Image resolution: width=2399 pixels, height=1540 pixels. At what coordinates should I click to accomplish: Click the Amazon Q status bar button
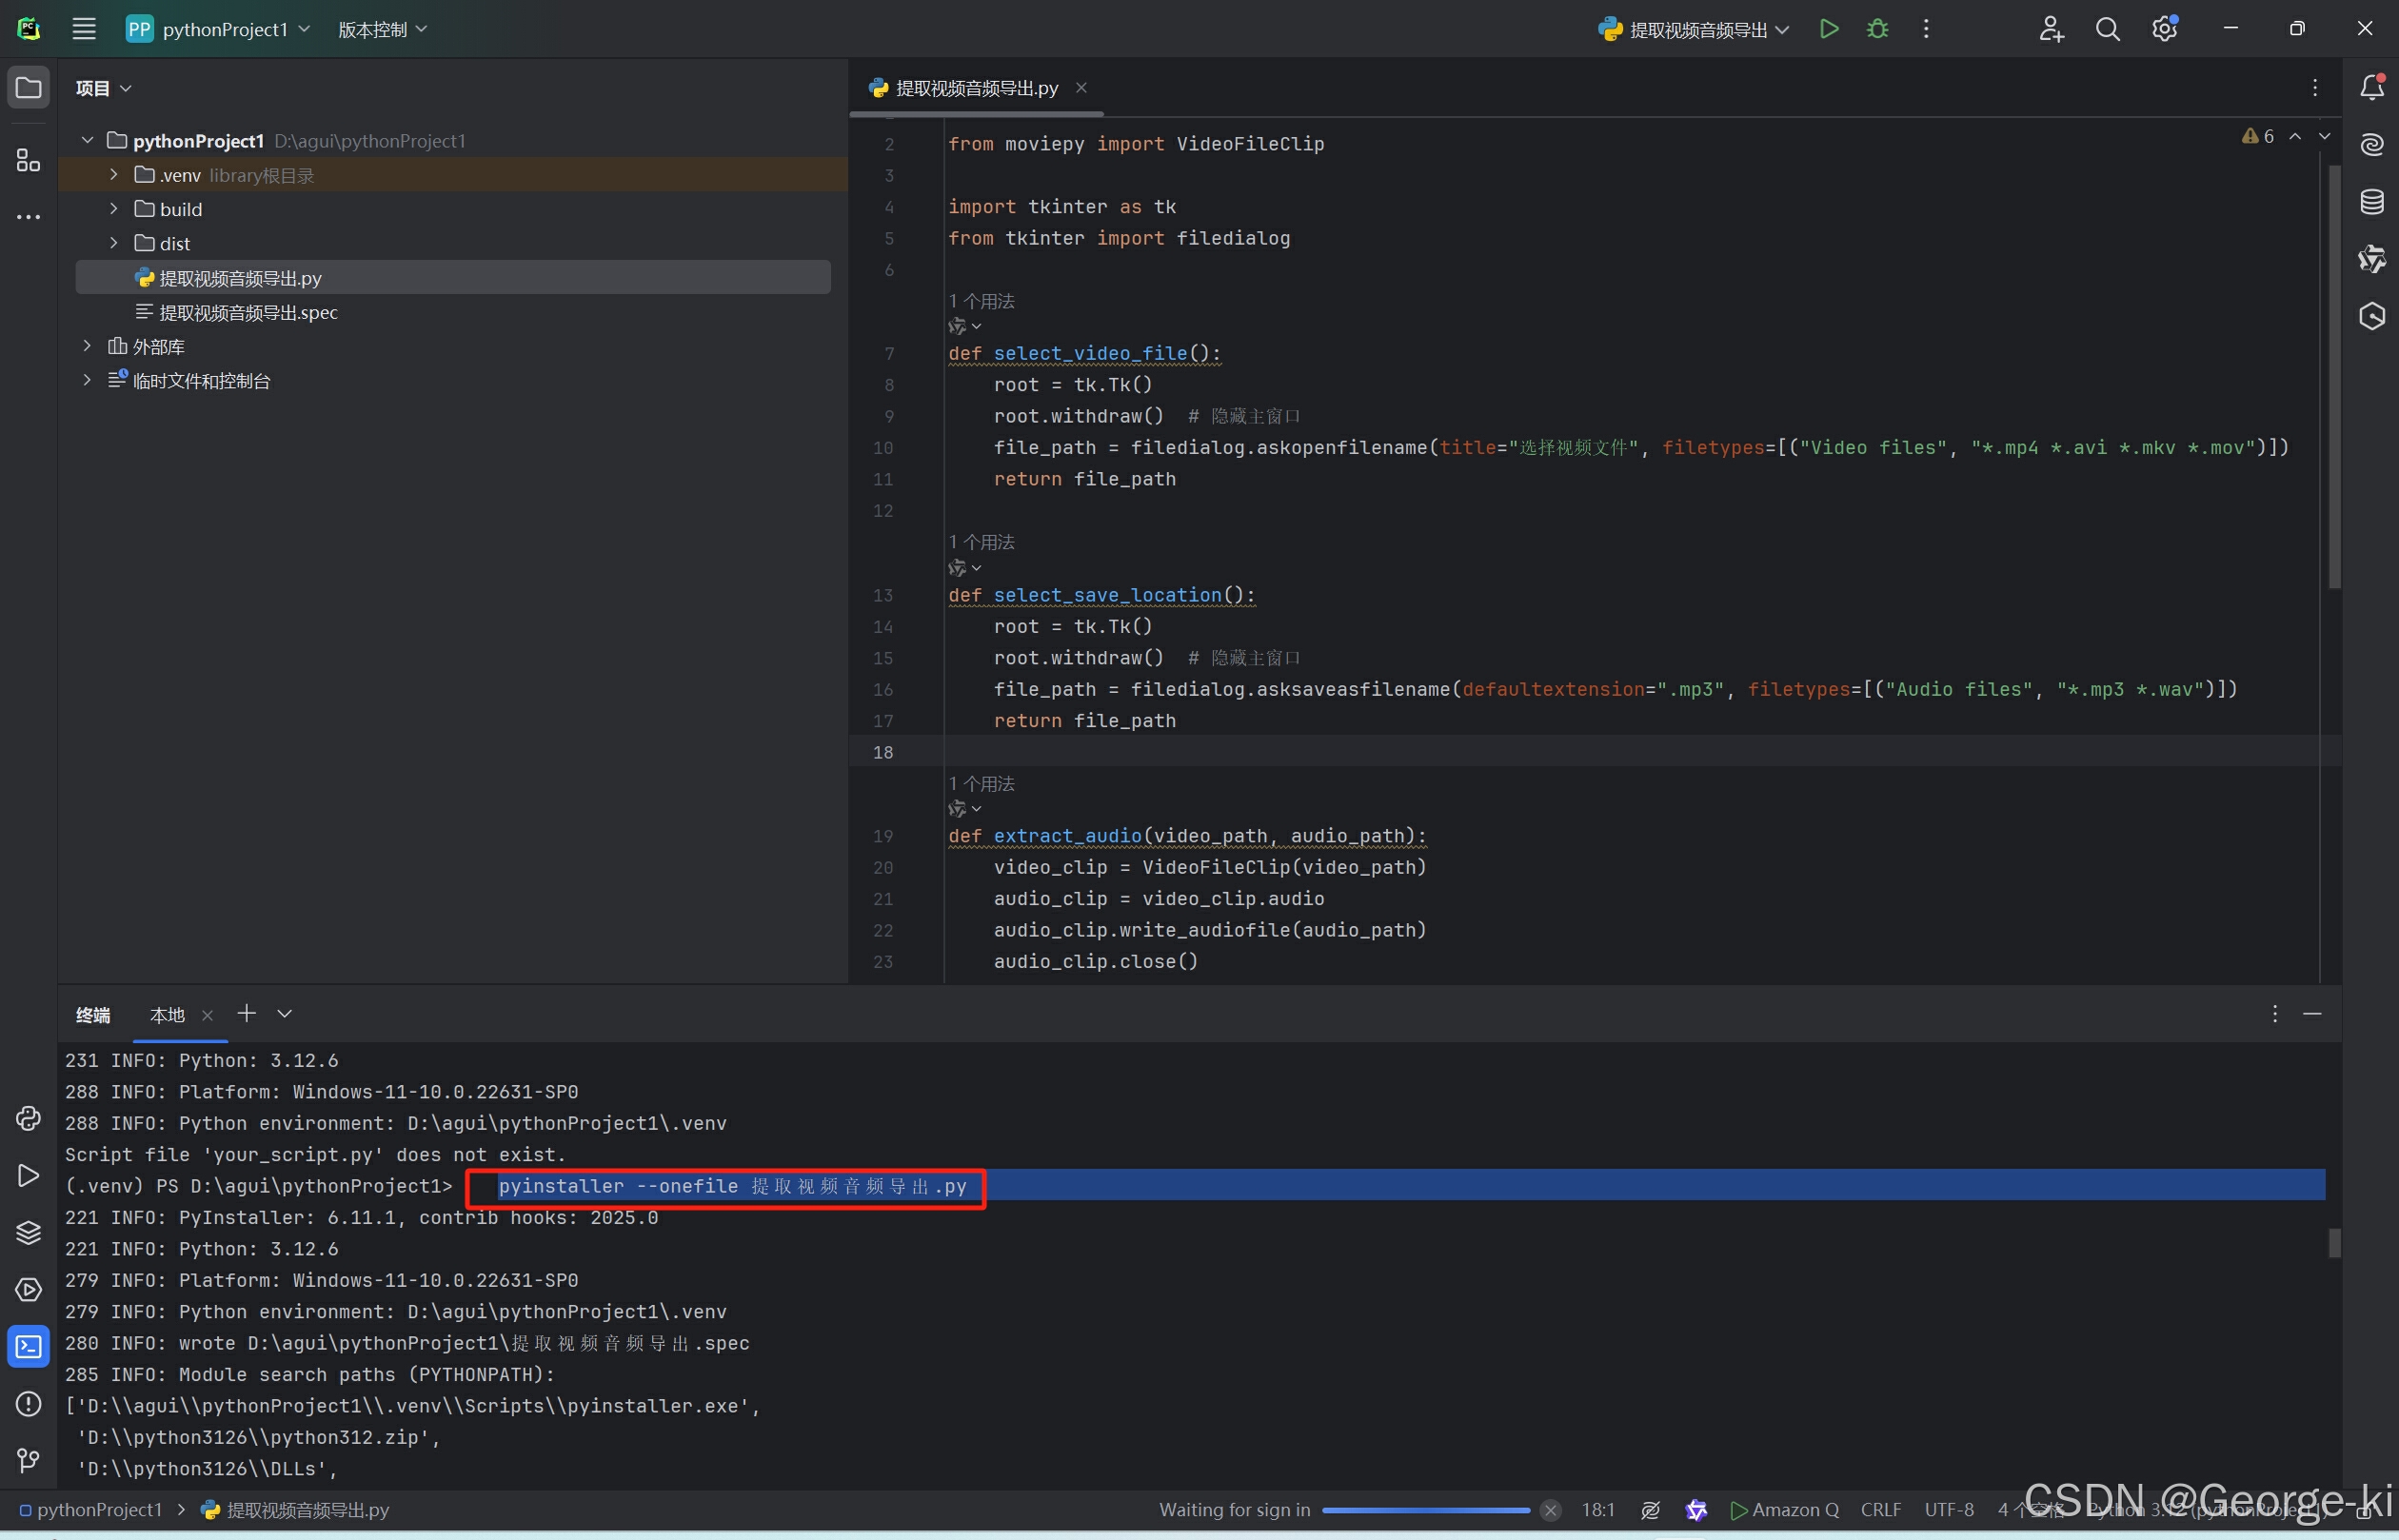pos(1784,1509)
